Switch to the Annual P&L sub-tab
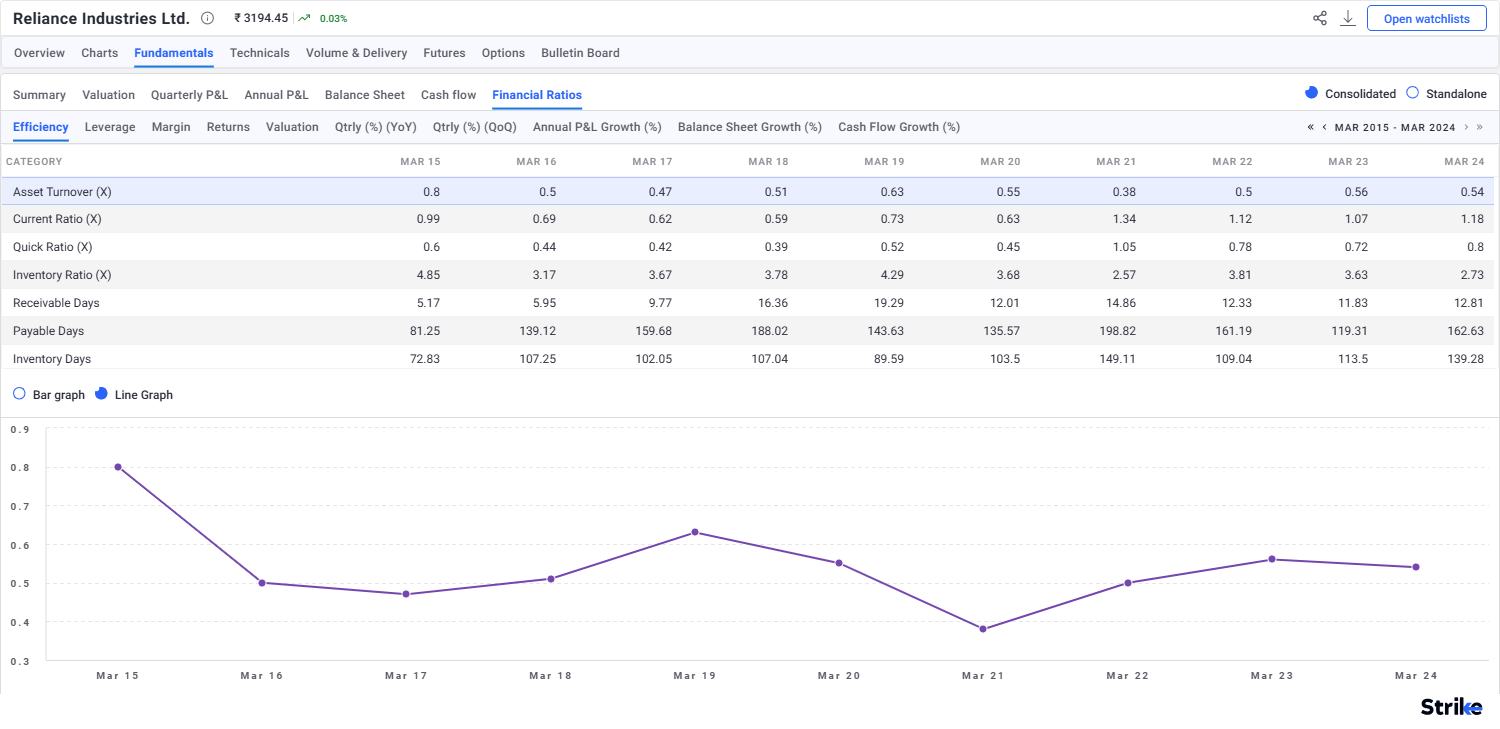 (276, 95)
